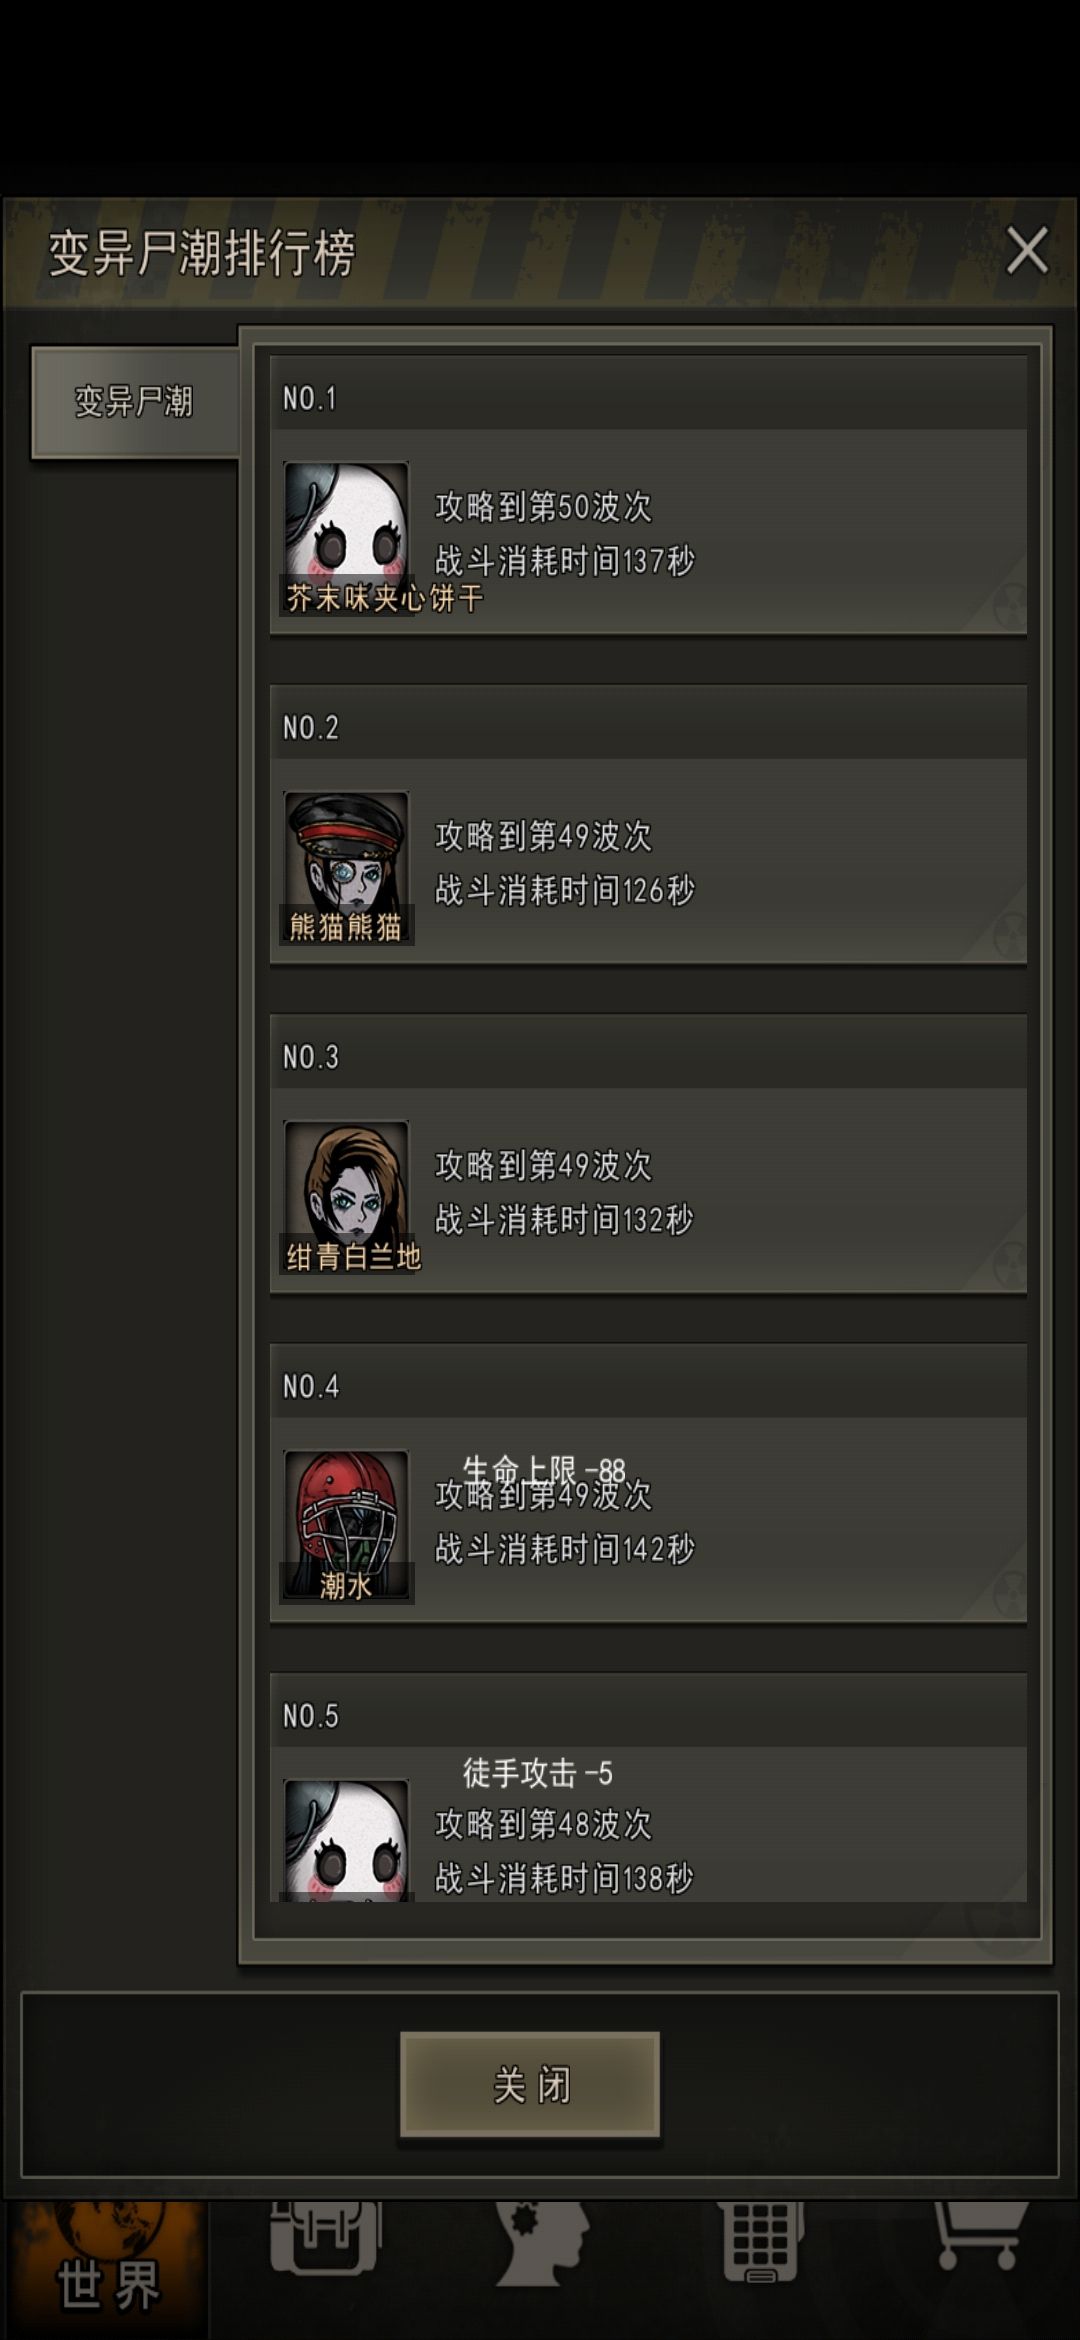Tap the 关闭 button

530,2084
